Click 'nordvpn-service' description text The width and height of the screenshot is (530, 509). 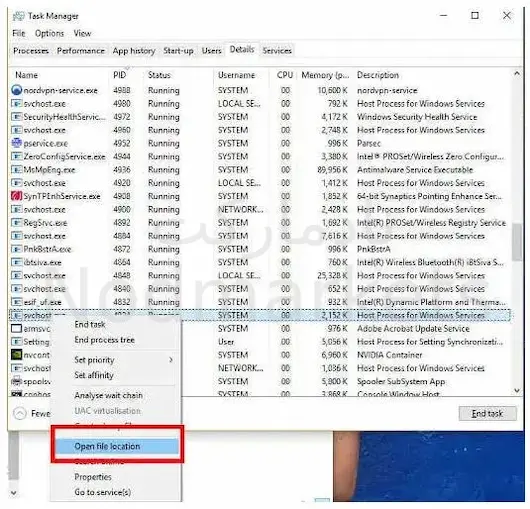coord(387,90)
